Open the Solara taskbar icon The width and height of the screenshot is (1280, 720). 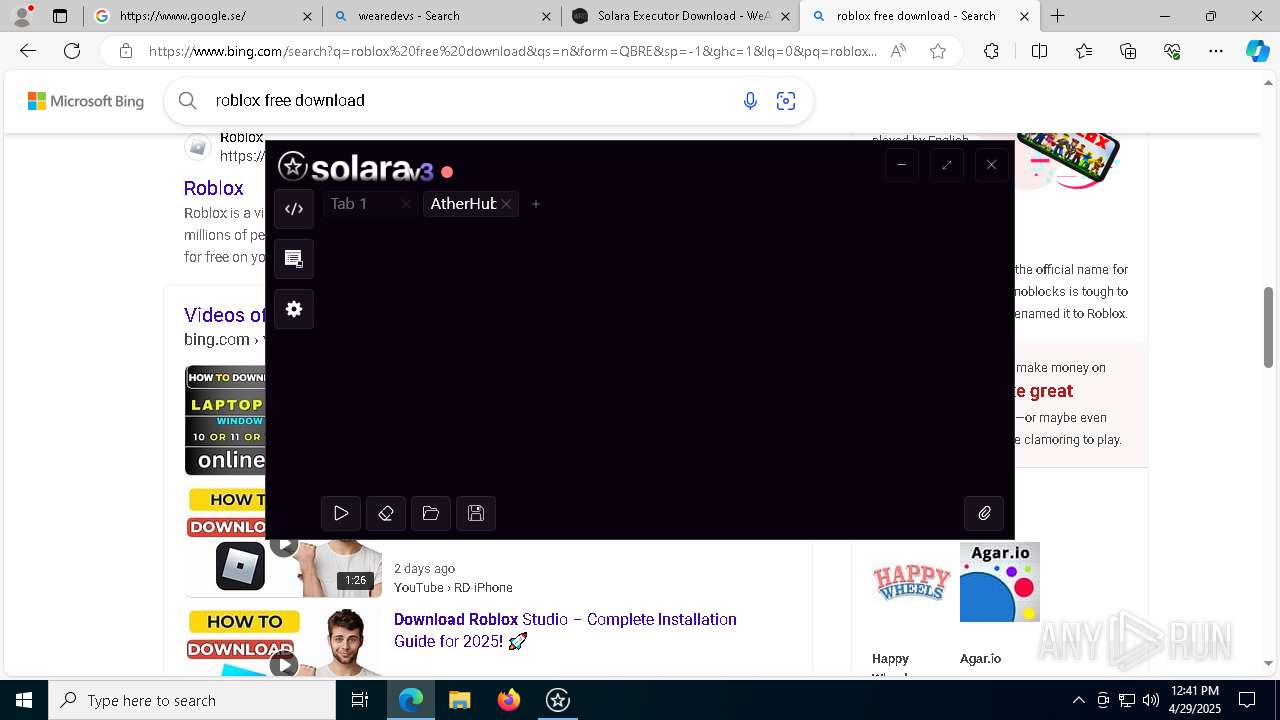click(558, 700)
